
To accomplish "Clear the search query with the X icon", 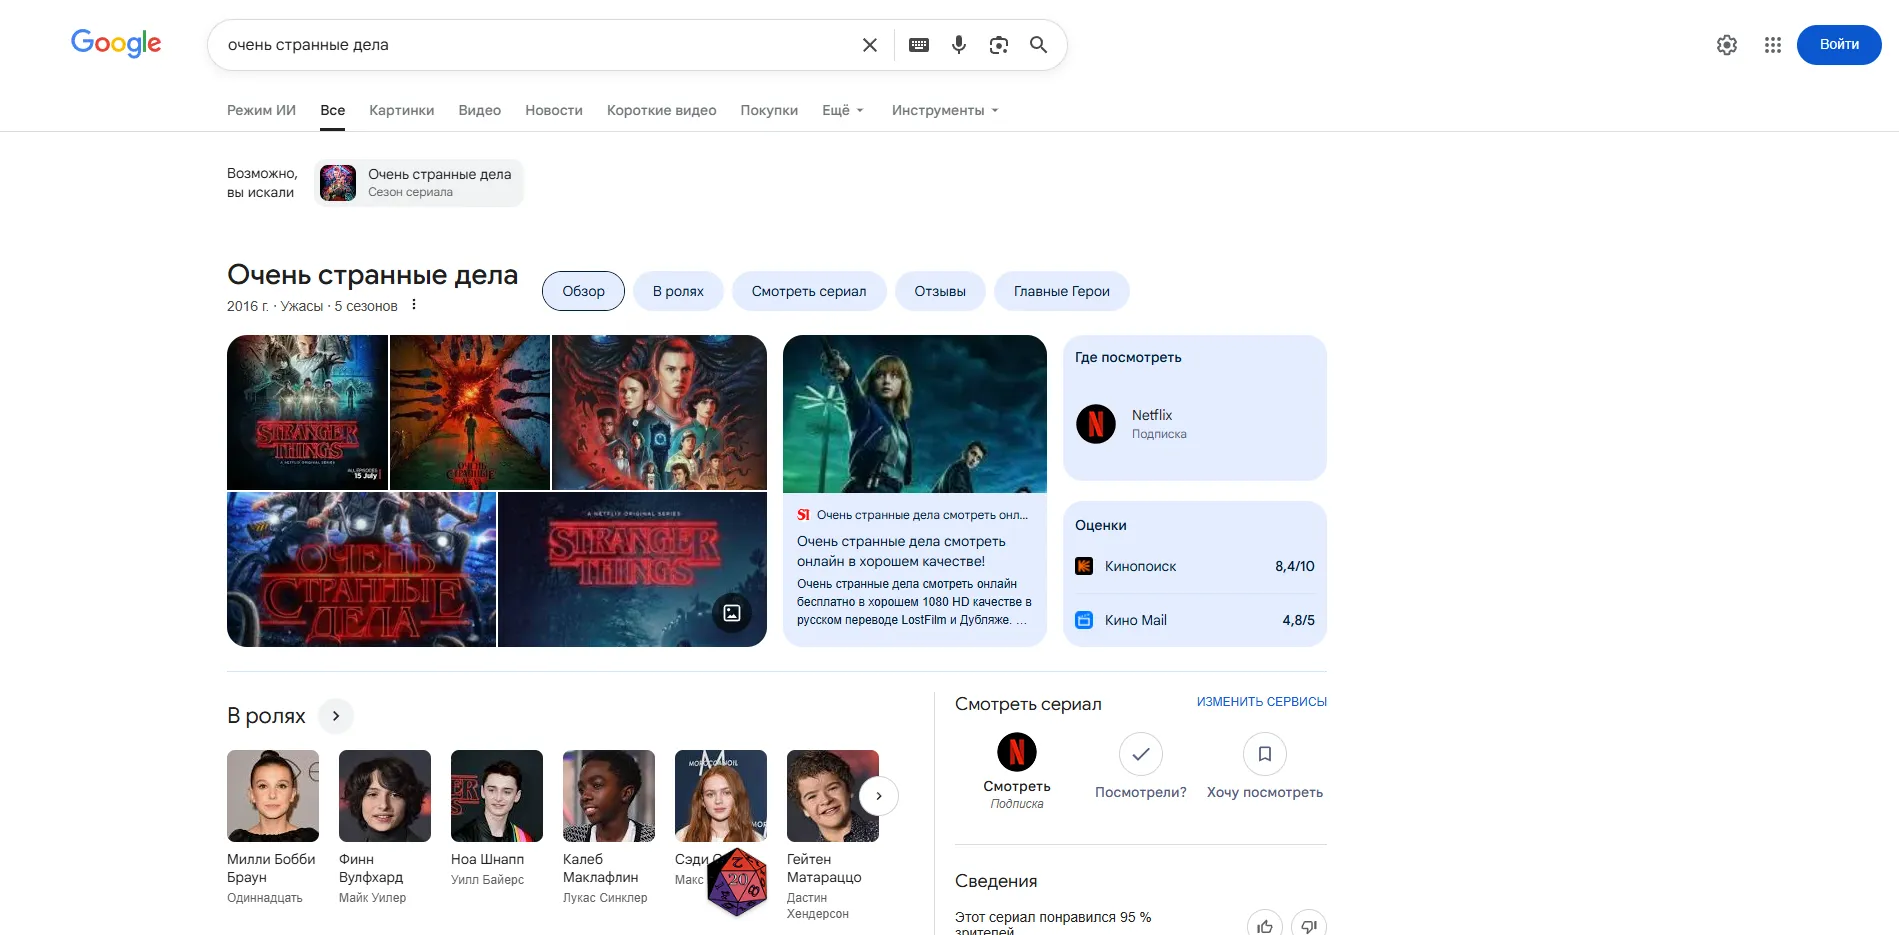I will [869, 44].
